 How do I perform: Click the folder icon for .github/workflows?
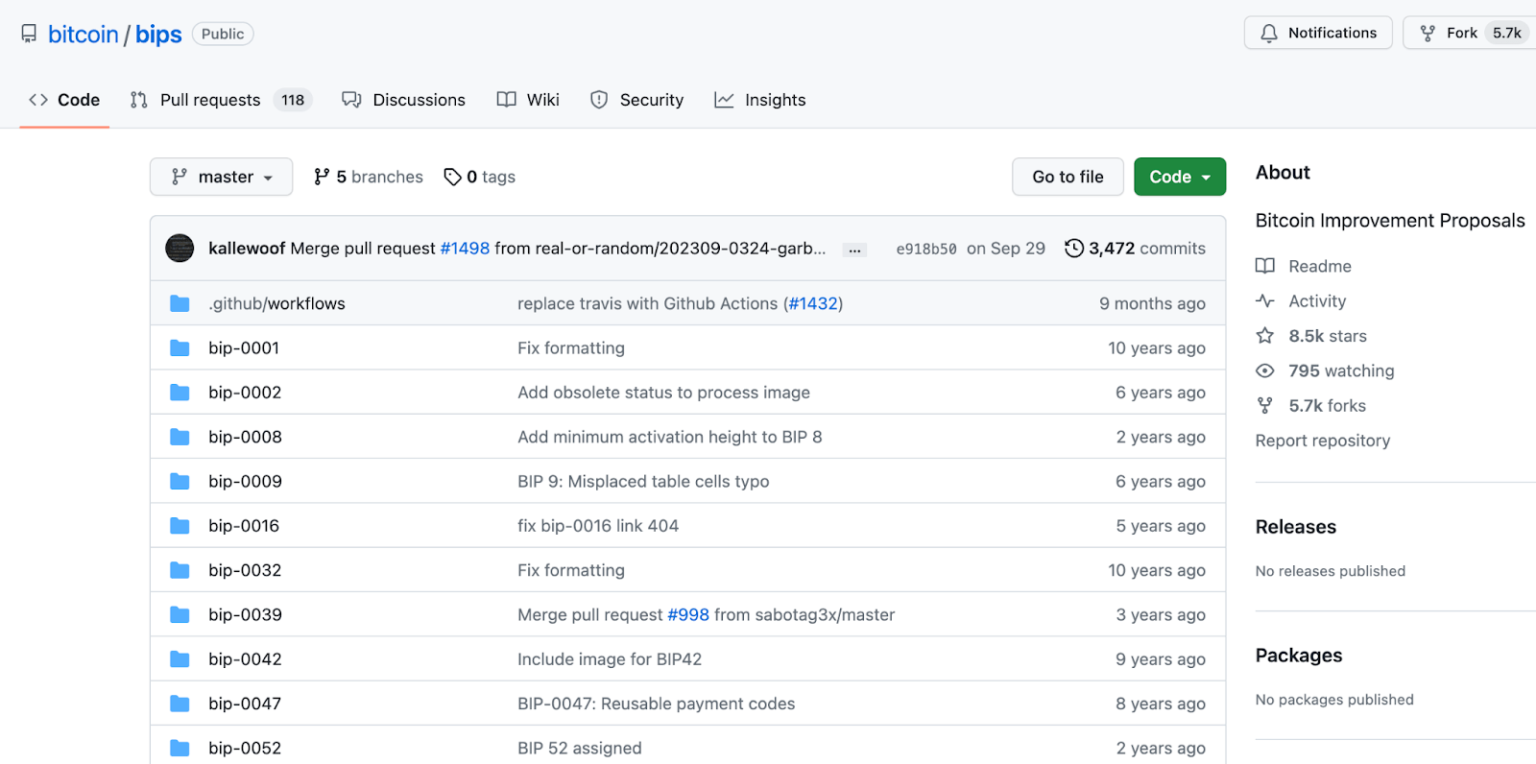click(180, 303)
